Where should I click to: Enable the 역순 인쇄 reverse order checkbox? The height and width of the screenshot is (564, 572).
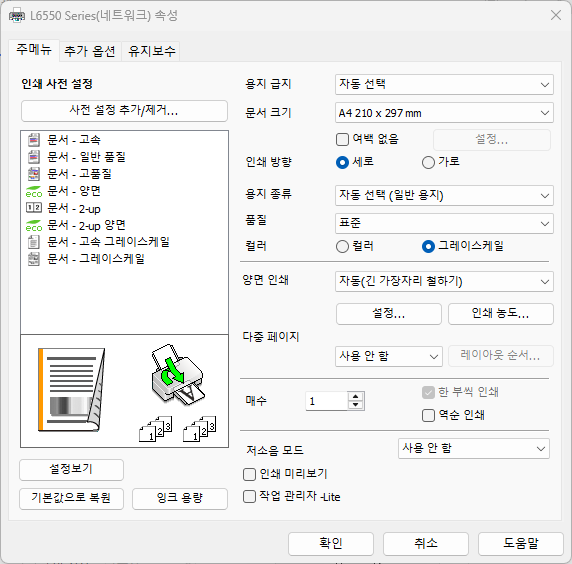[428, 415]
